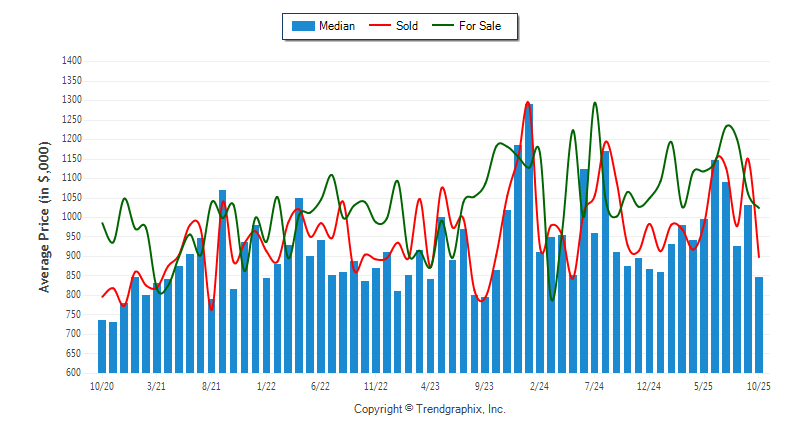
Task: Click the blue Median legend swatch
Action: 302,26
